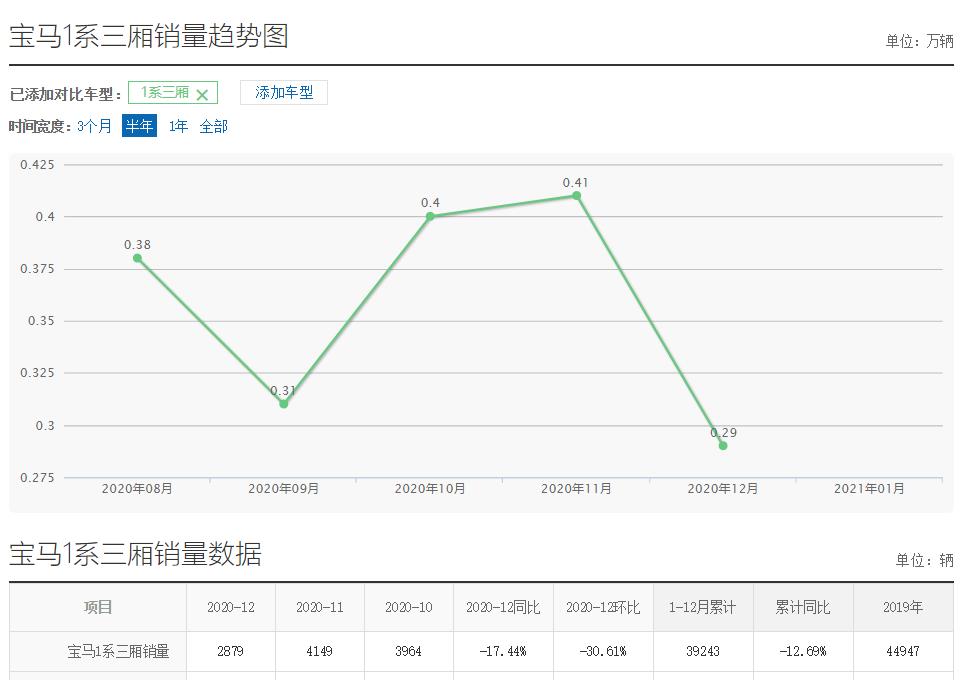Click the 2020年09月 axis label
This screenshot has height=680, width=965.
(284, 489)
